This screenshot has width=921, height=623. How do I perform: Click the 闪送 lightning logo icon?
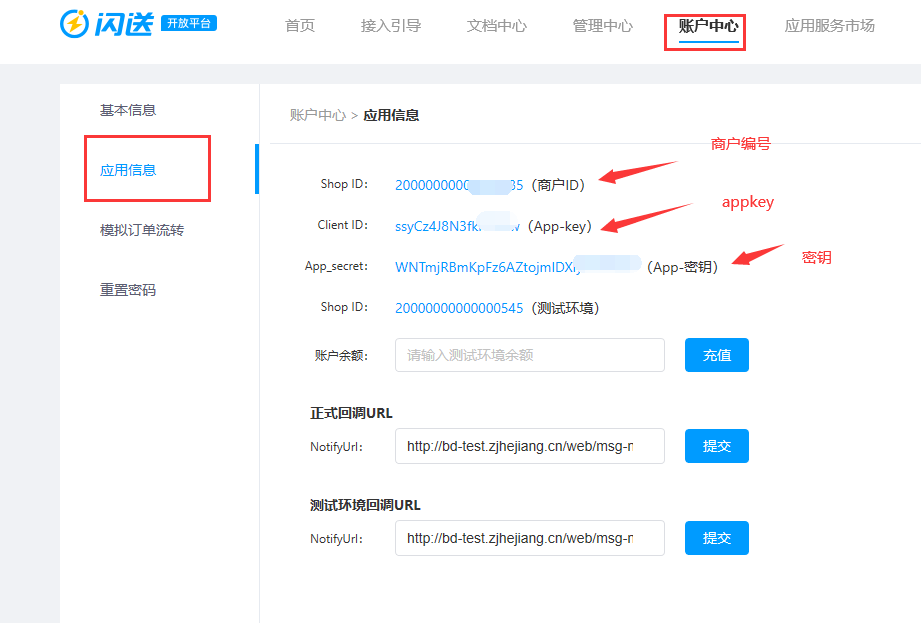[x=75, y=24]
